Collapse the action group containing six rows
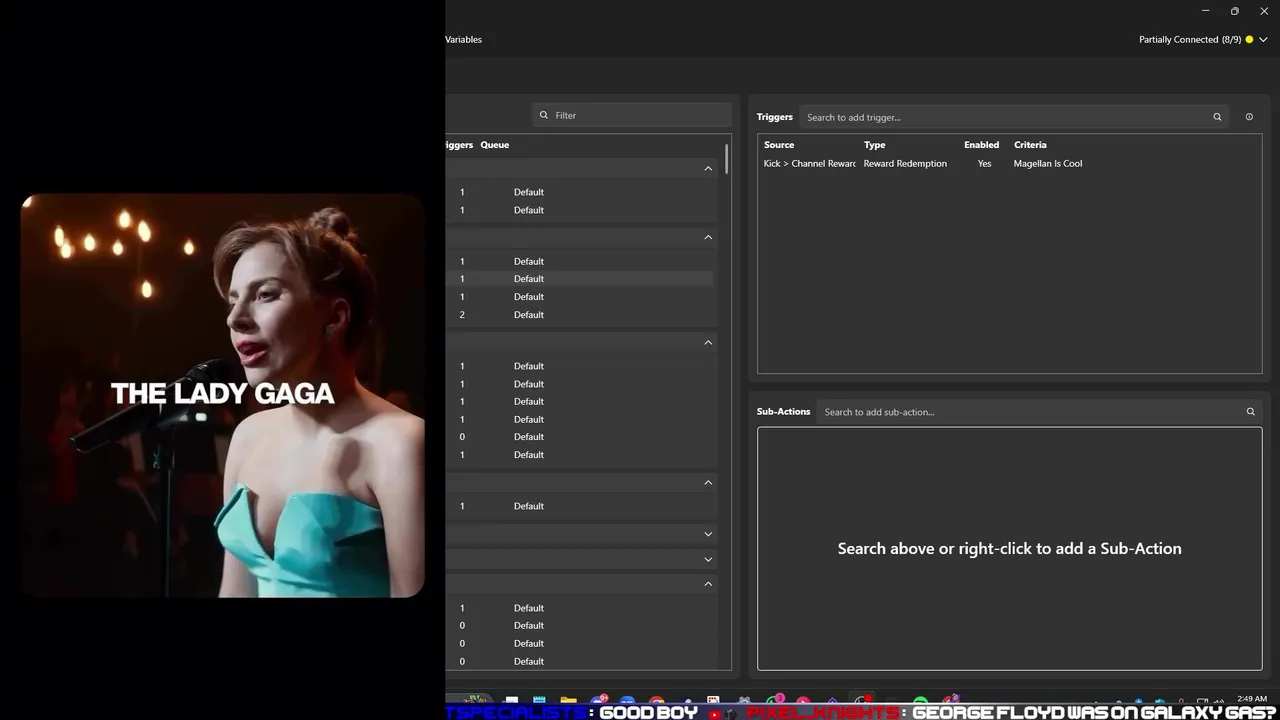The image size is (1280, 720). (x=708, y=342)
